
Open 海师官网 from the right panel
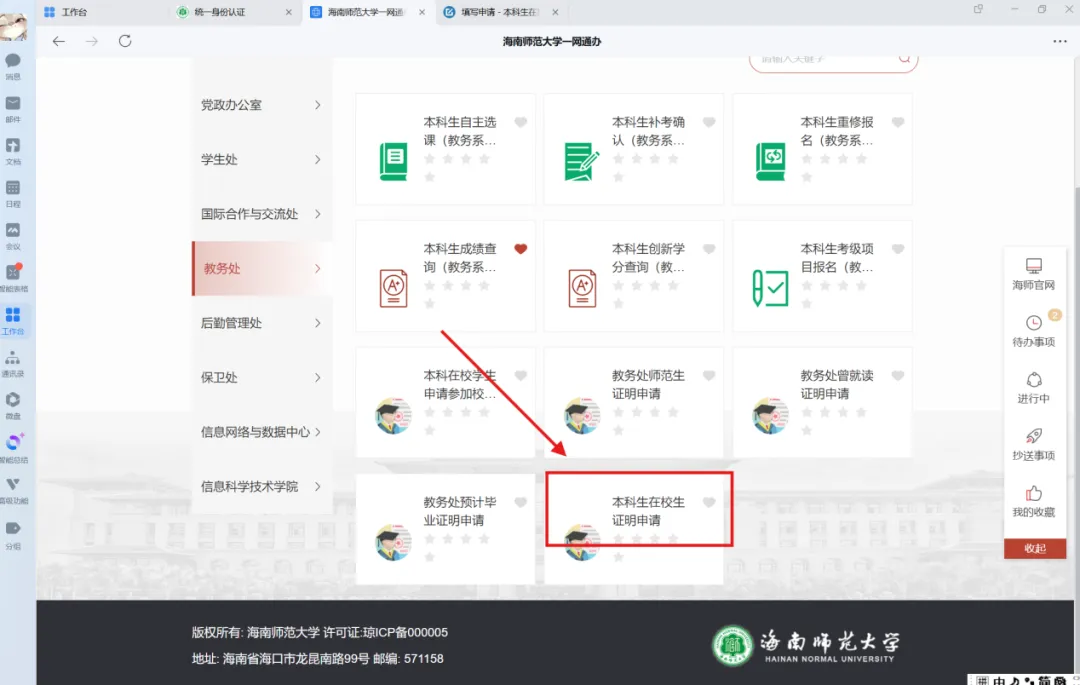1034,274
